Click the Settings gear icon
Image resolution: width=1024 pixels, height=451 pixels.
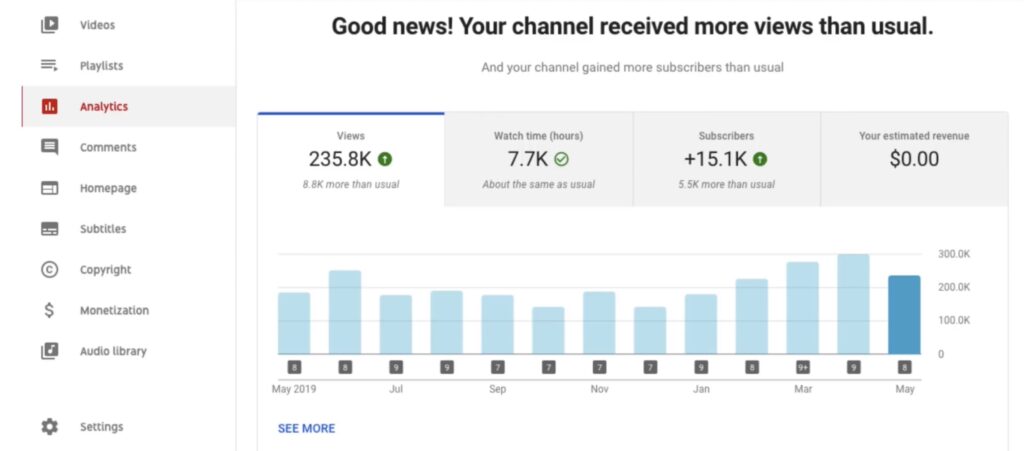(49, 427)
